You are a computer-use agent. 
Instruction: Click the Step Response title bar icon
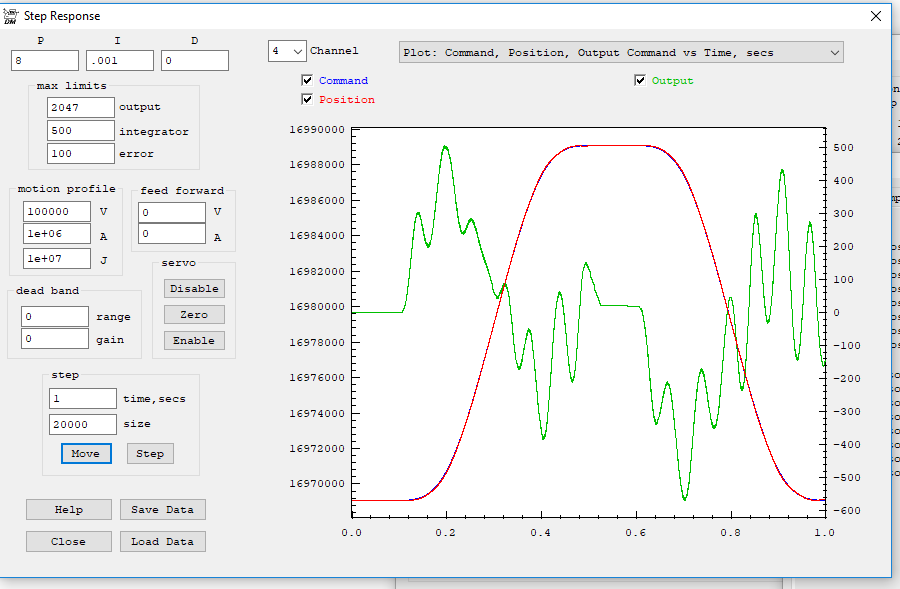(x=11, y=15)
